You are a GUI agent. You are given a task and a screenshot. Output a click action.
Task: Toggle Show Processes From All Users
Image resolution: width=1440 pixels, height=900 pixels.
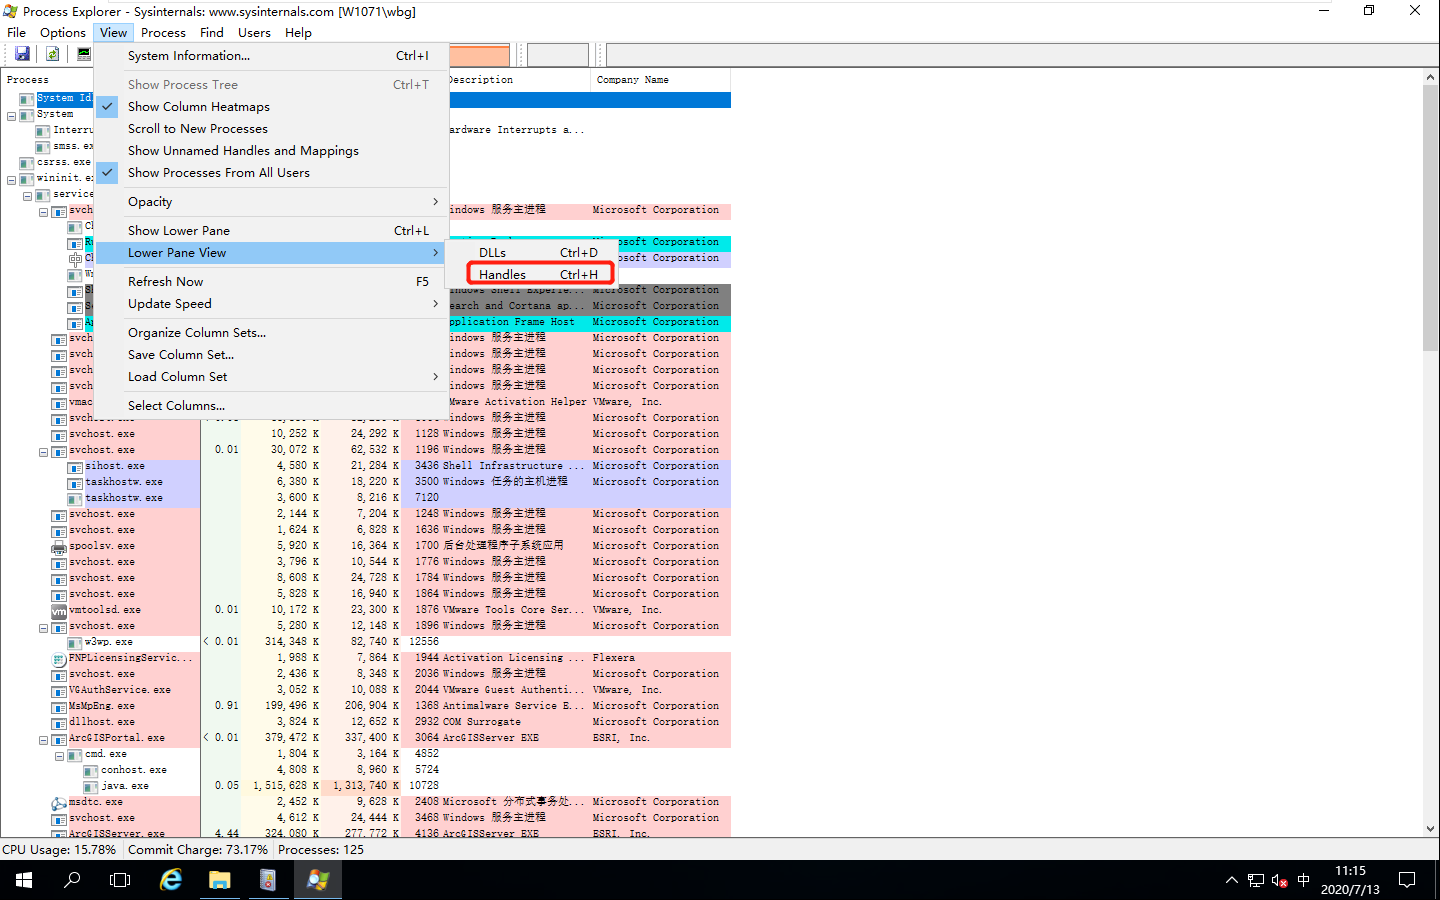(272, 173)
